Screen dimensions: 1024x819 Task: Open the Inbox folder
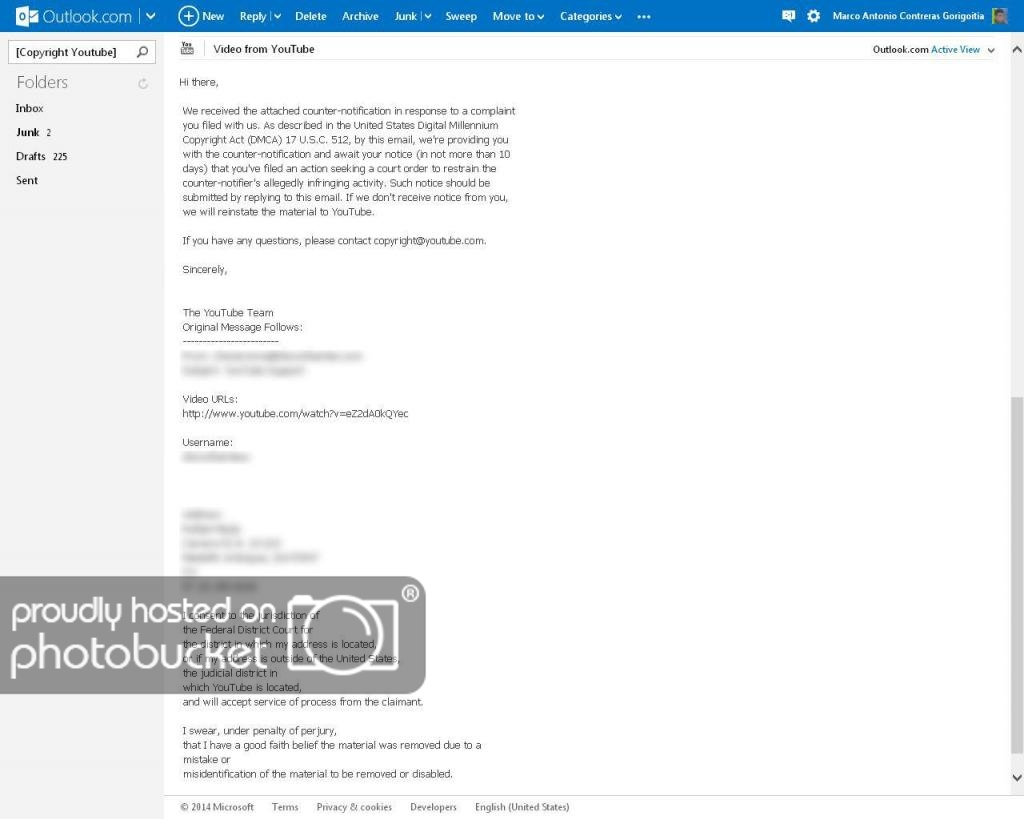[29, 108]
